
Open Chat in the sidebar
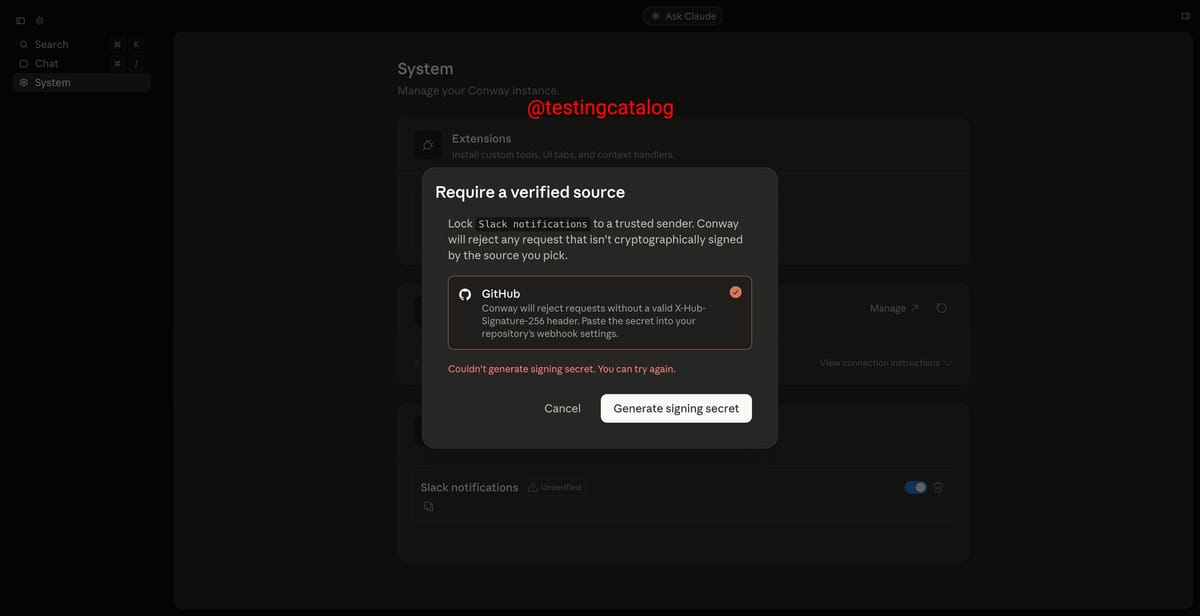pos(82,63)
